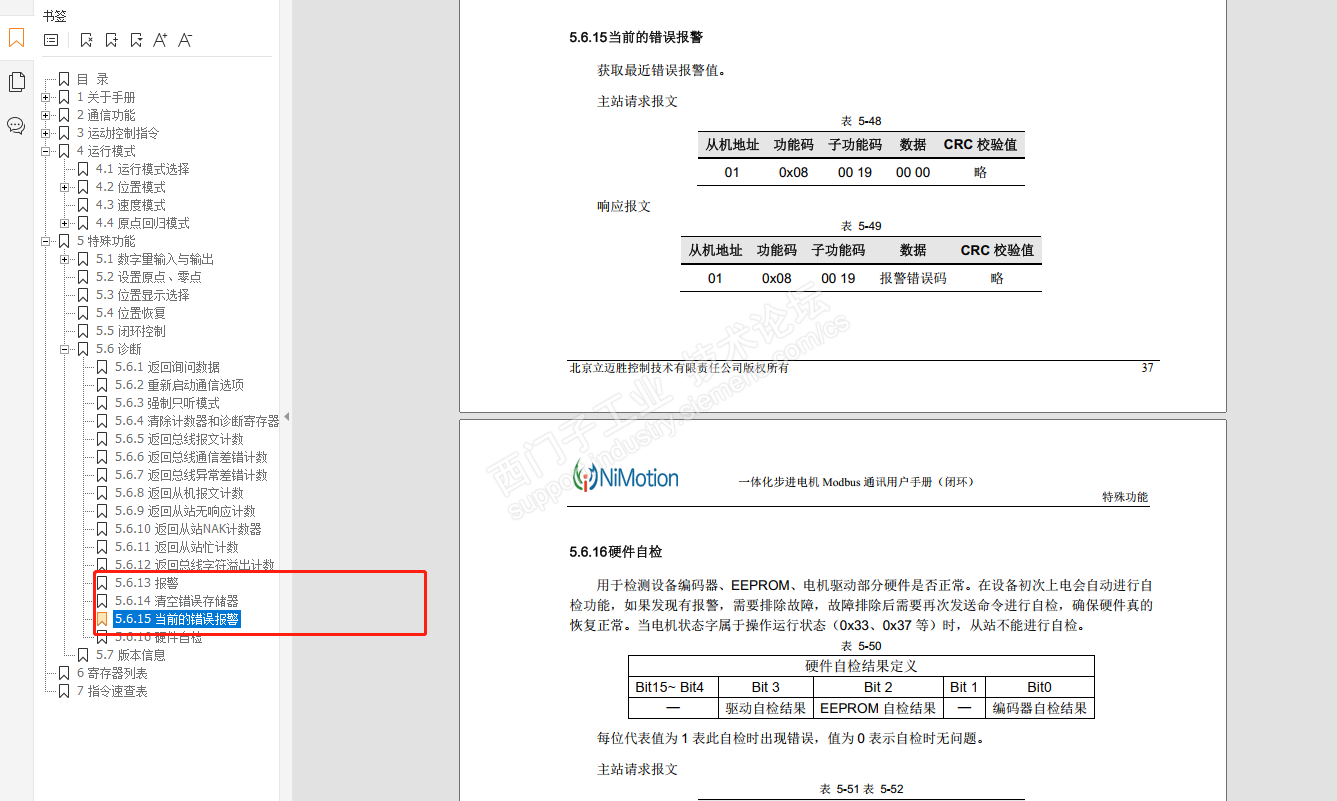The height and width of the screenshot is (801, 1337).
Task: Click the '编码器自检结果' table cell
Action: pos(1039,708)
